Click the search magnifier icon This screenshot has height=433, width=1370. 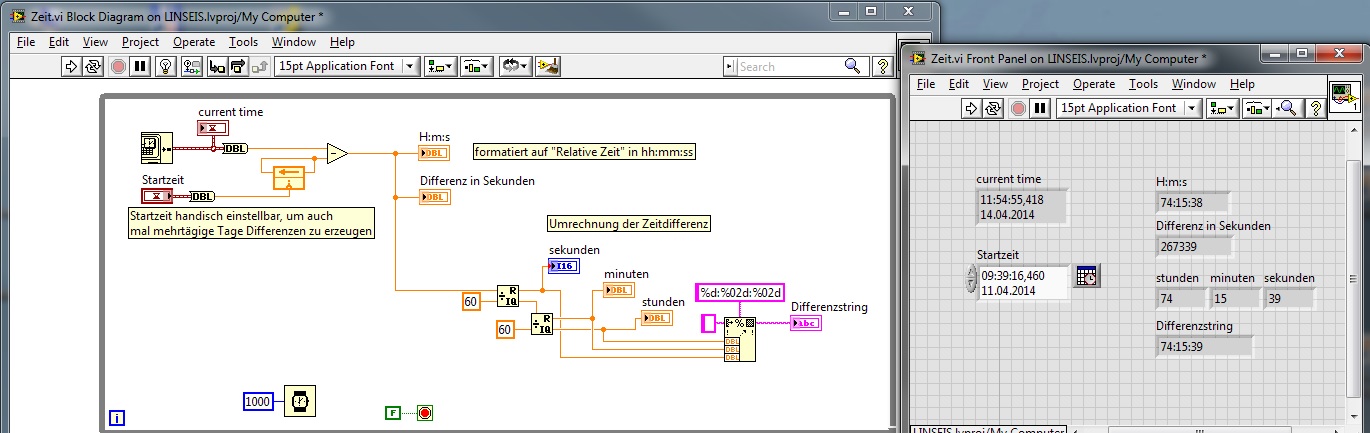click(x=852, y=66)
